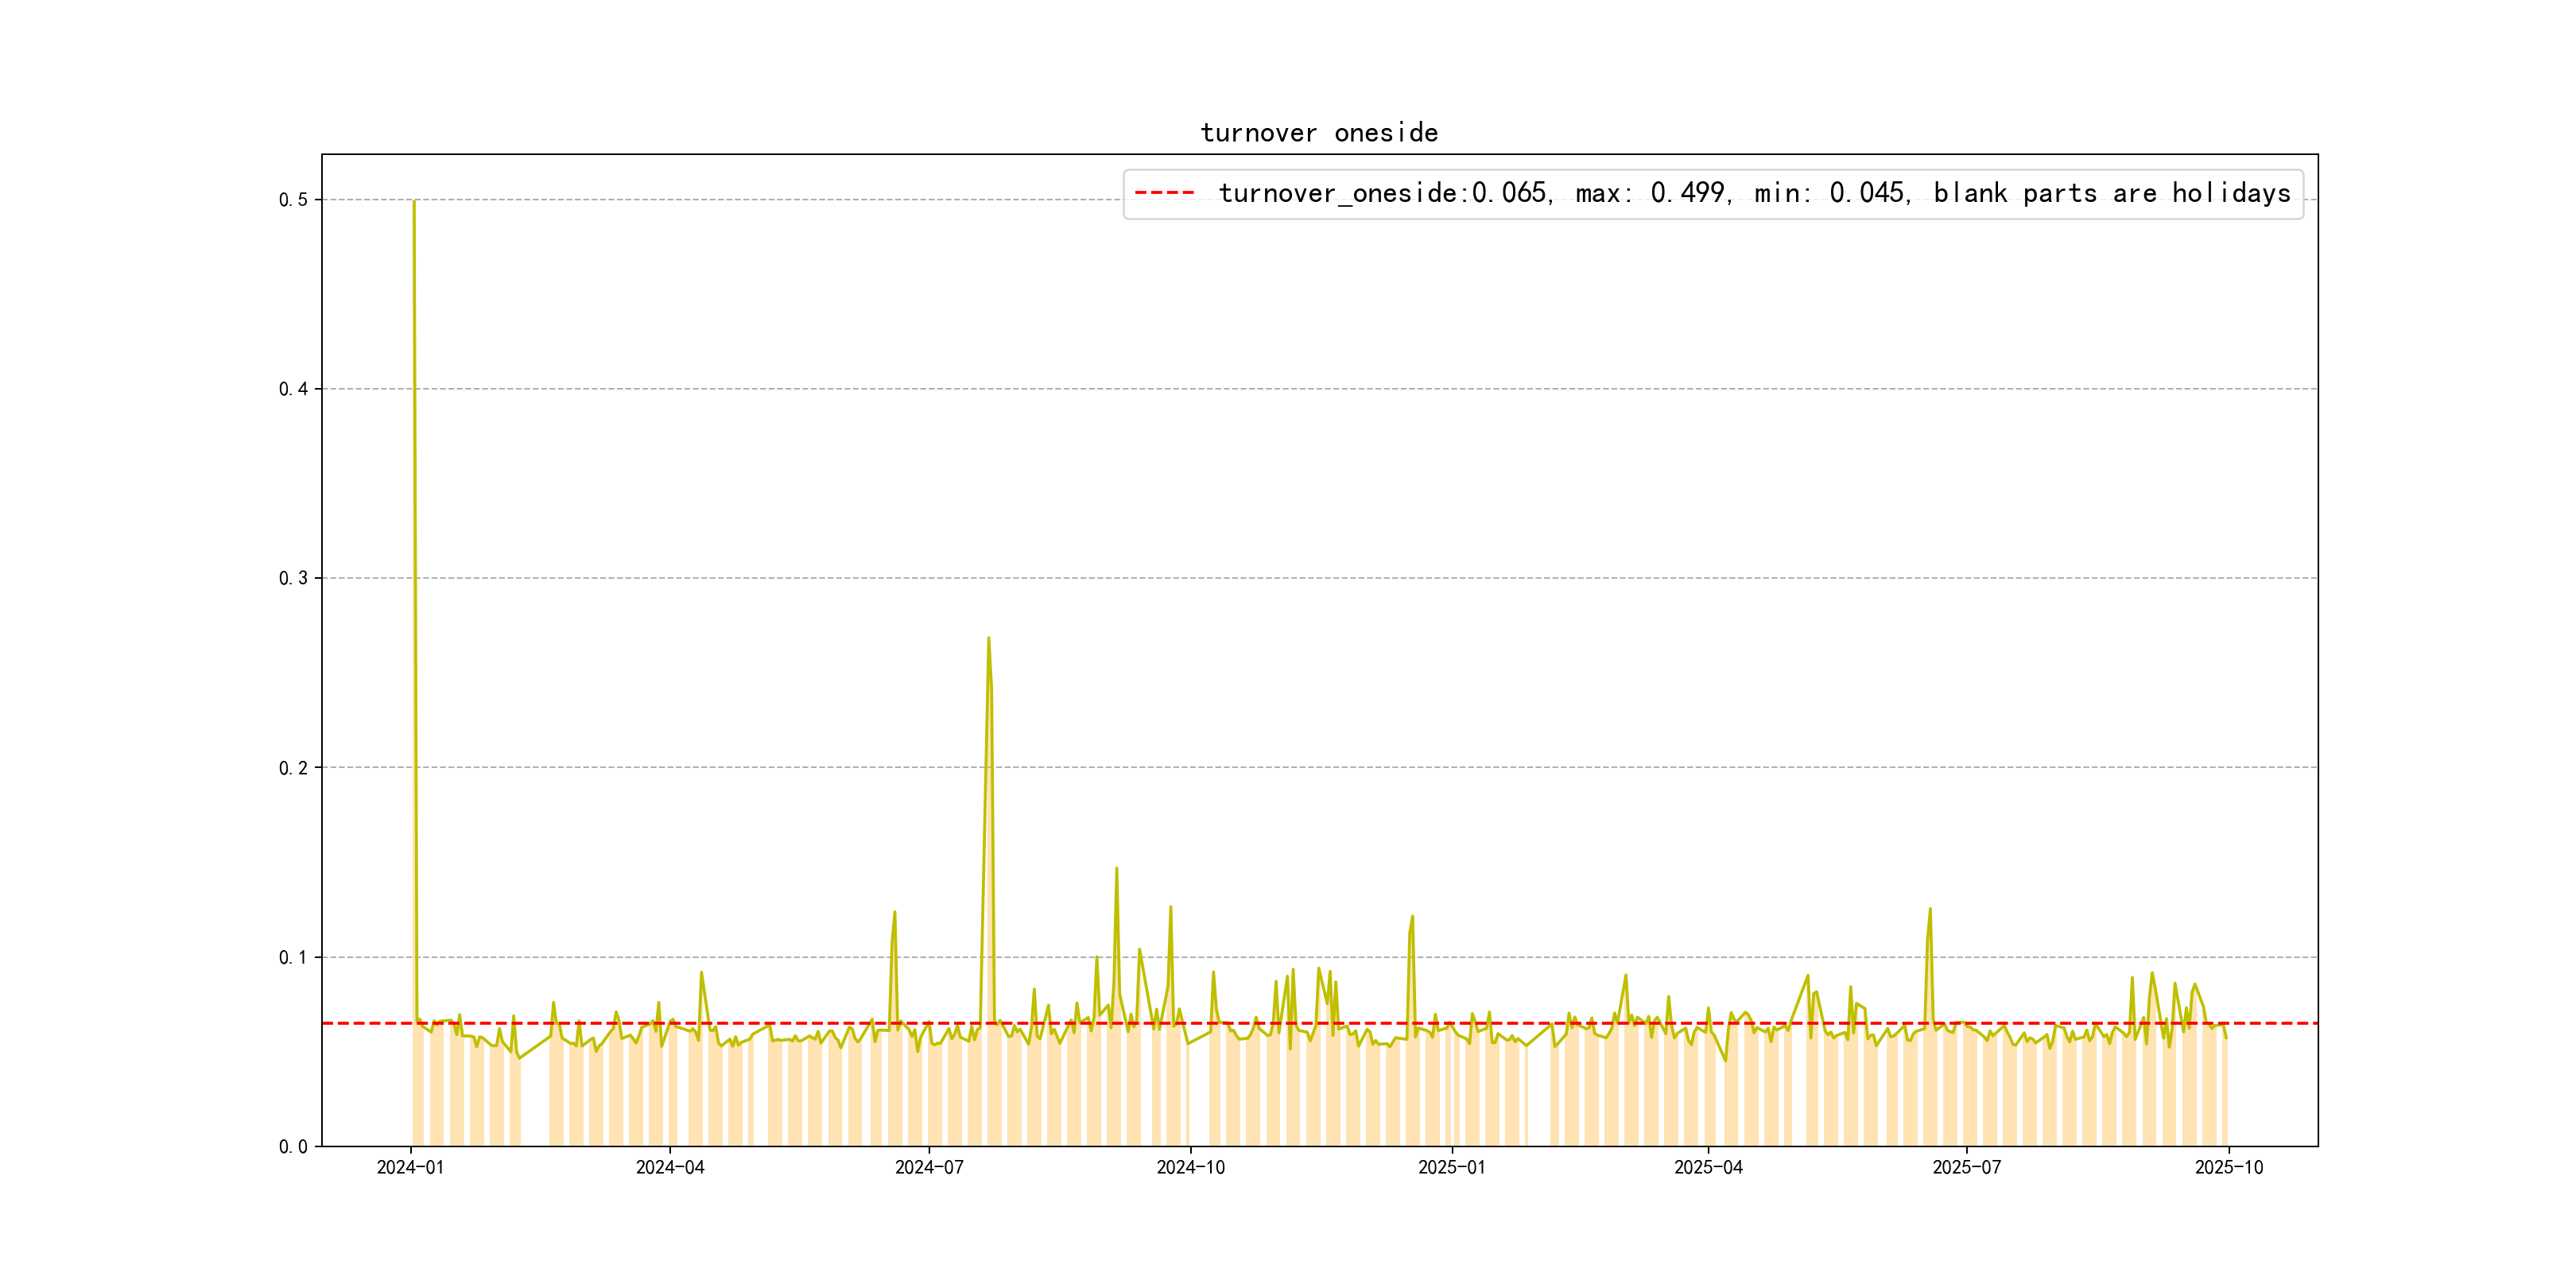Click the 2024-07 x-axis date label
This screenshot has height=1288, width=2576.
click(929, 1168)
